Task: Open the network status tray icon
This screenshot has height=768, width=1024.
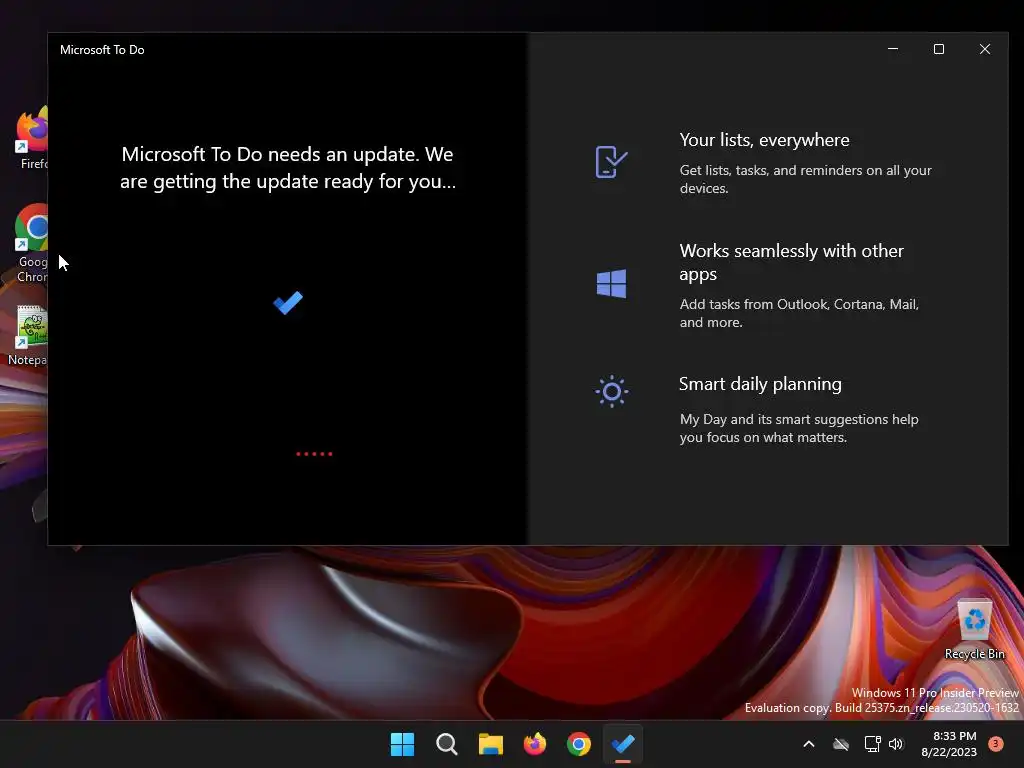Action: coord(872,744)
